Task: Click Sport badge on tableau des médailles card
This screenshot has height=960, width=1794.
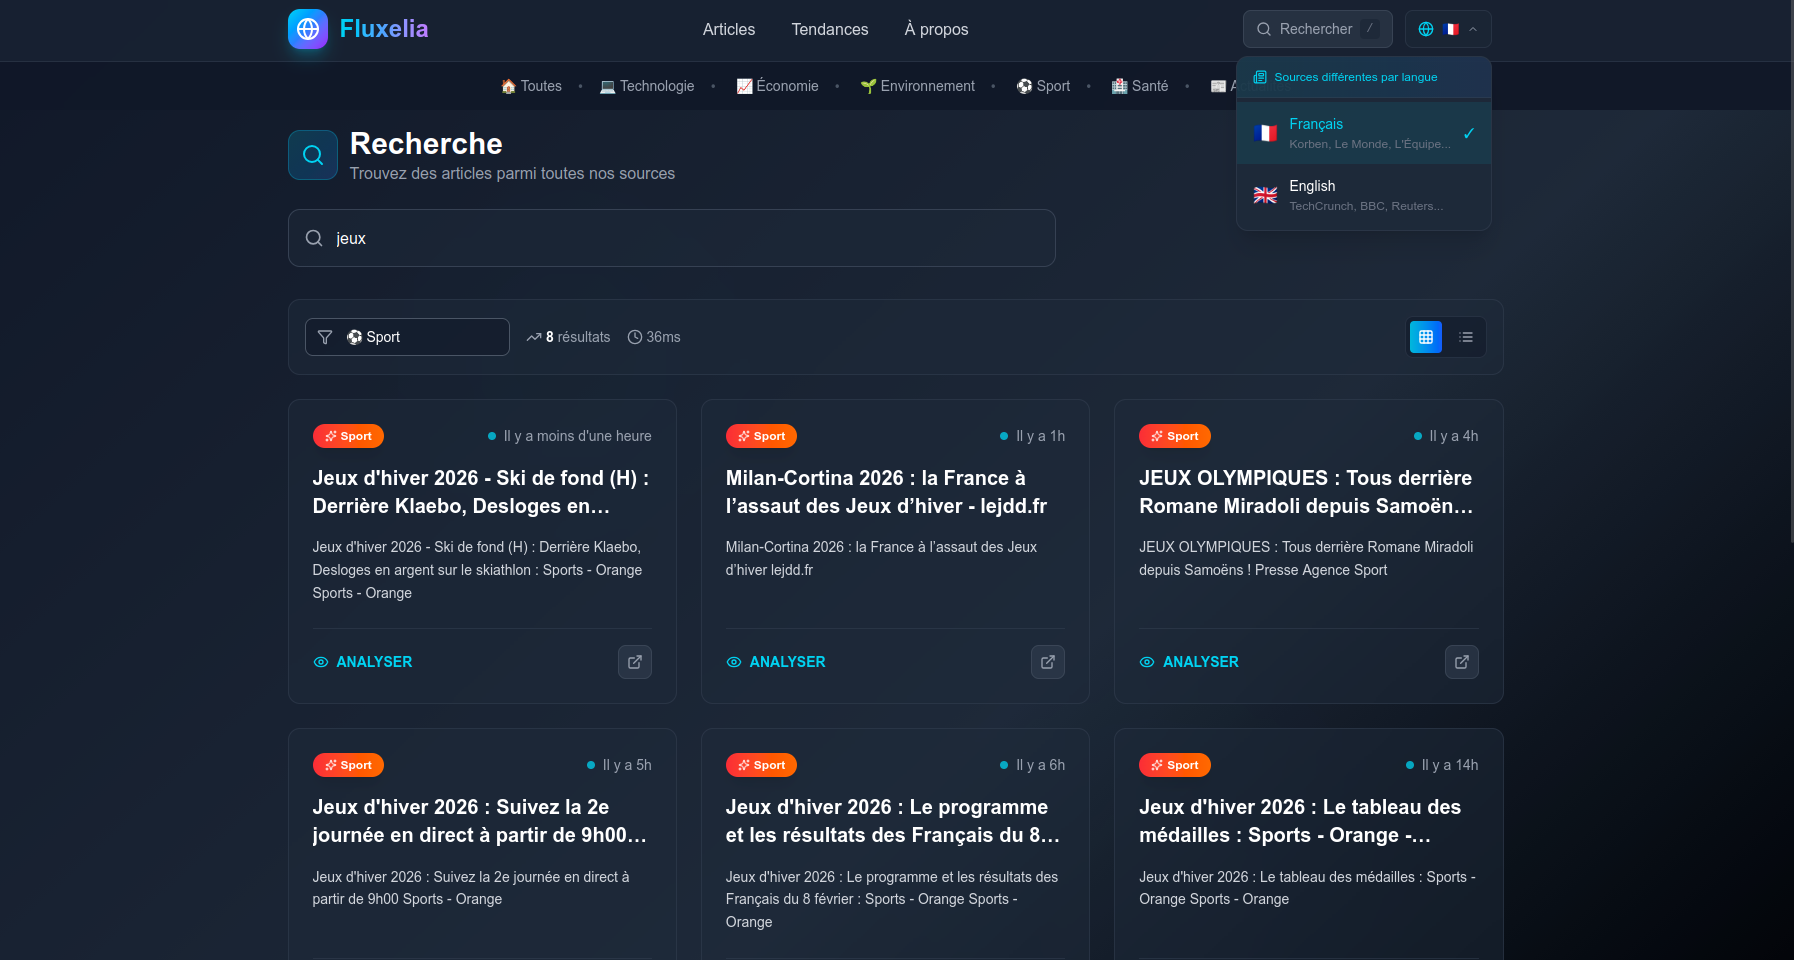Action: 1175,765
